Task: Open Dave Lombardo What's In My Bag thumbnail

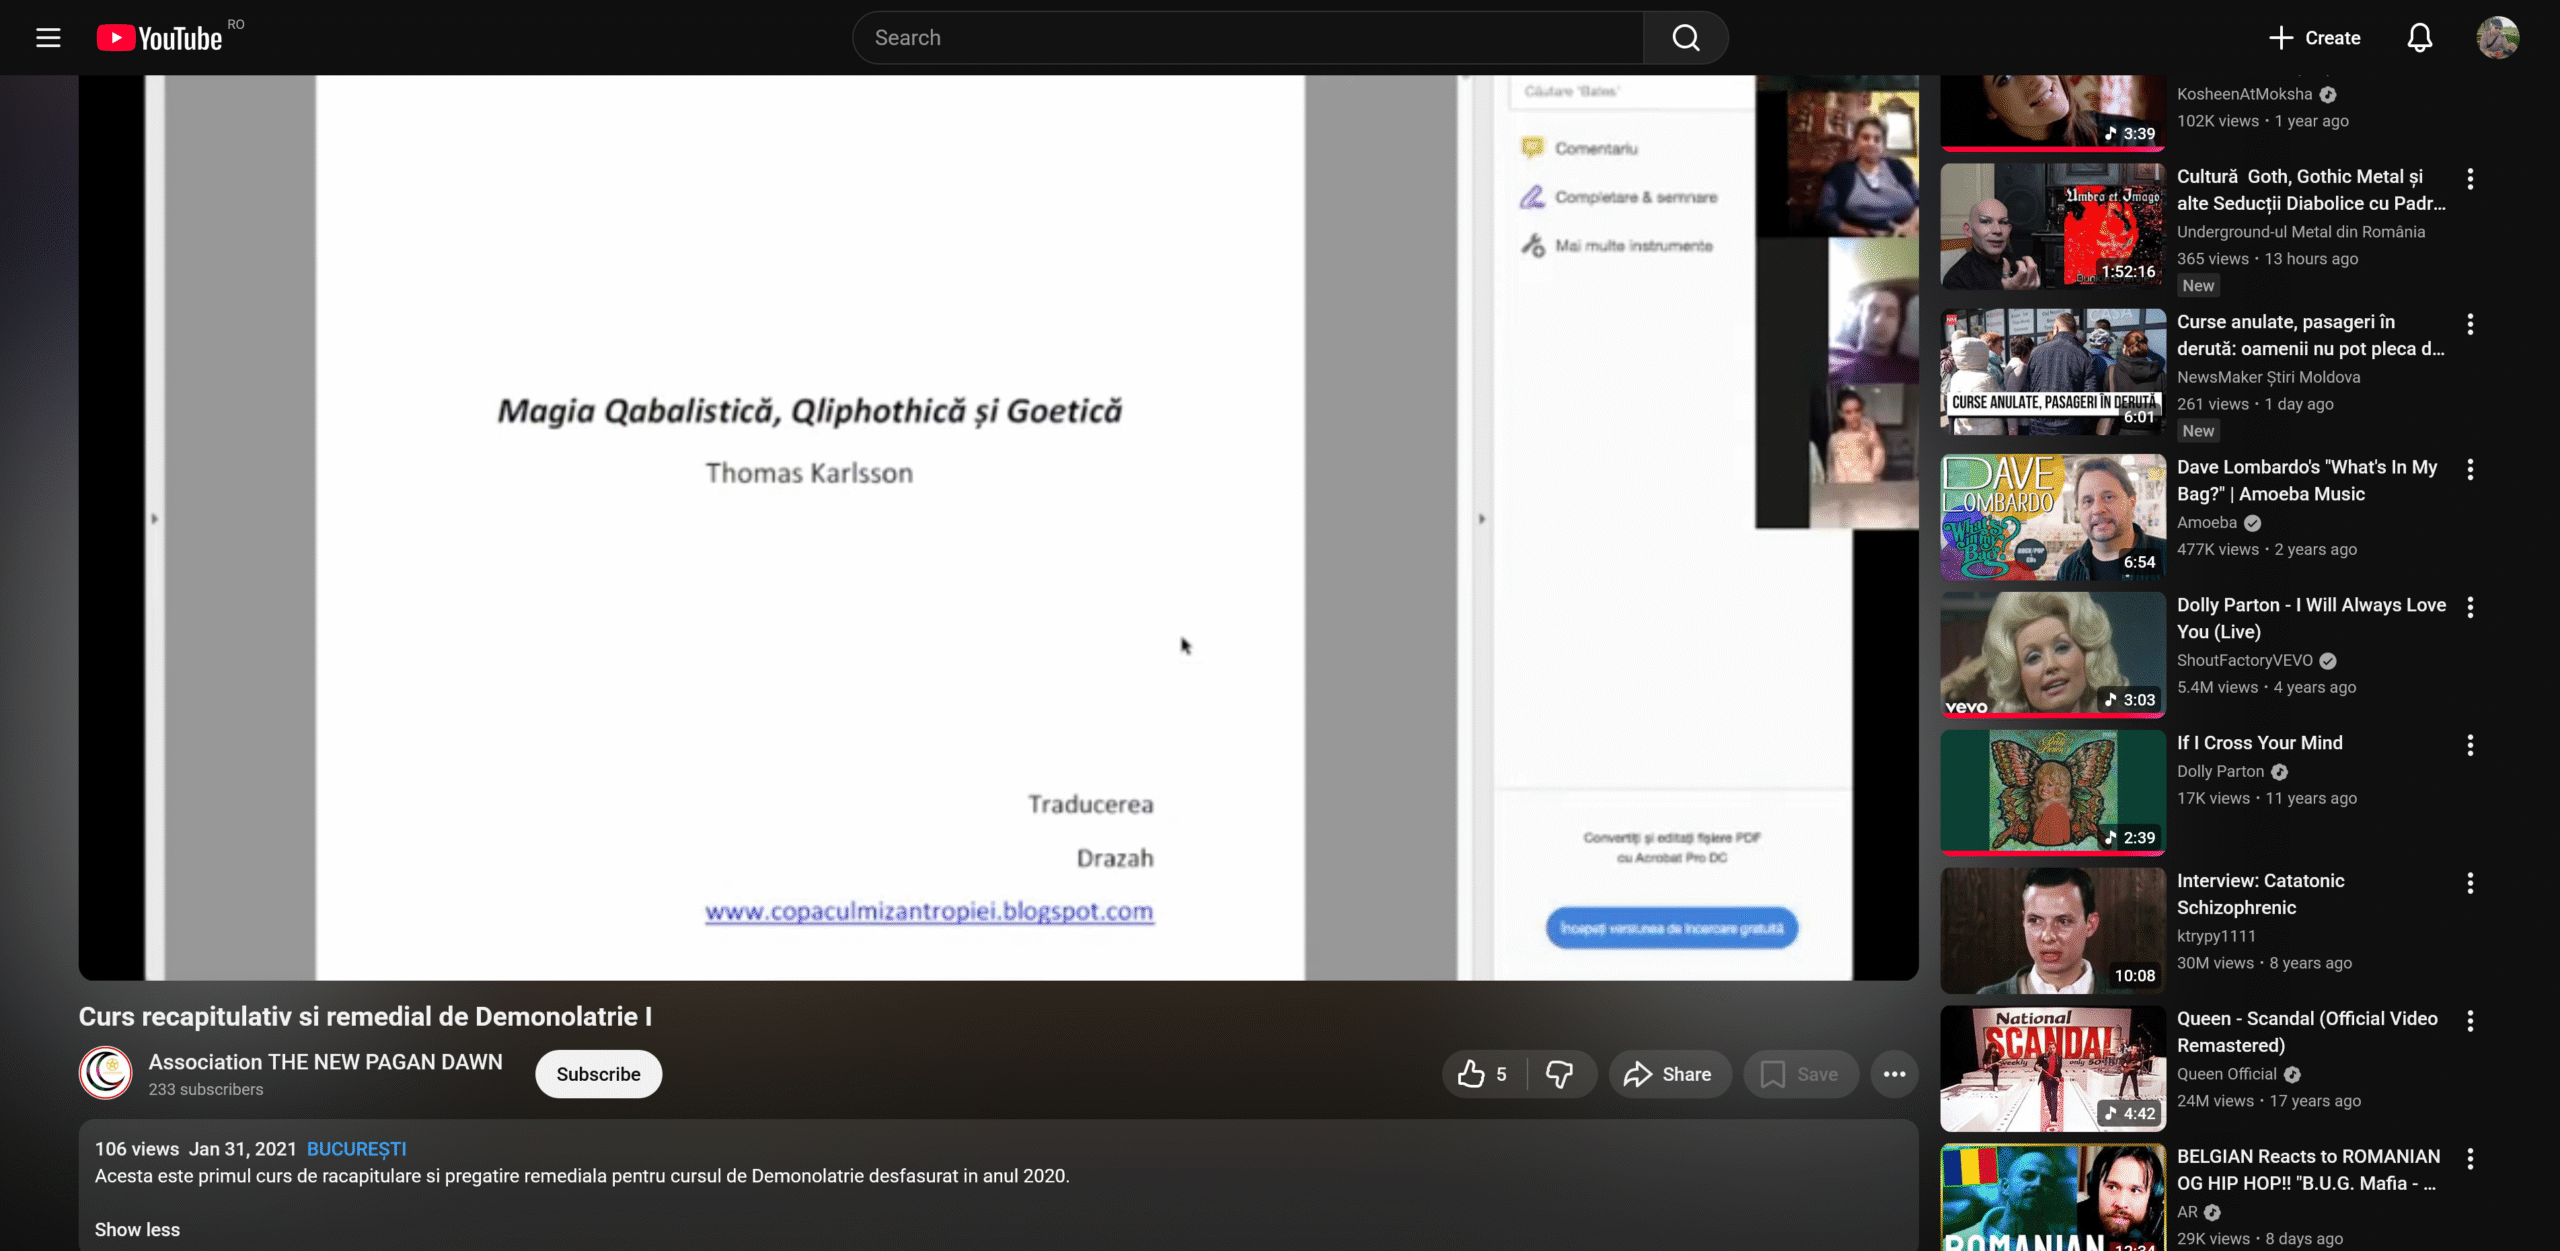Action: click(x=2052, y=517)
